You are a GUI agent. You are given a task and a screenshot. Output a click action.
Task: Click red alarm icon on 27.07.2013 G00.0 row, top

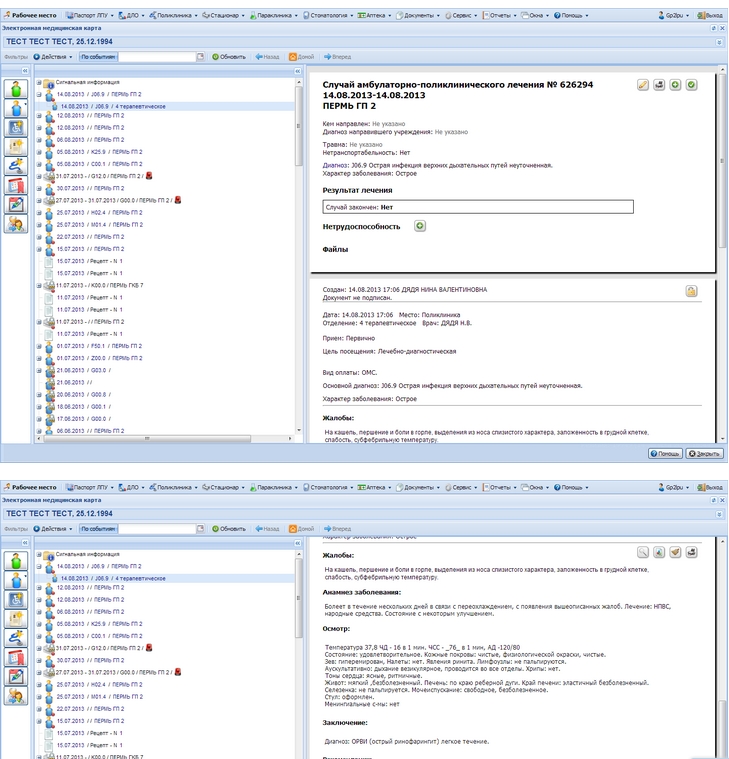178,200
